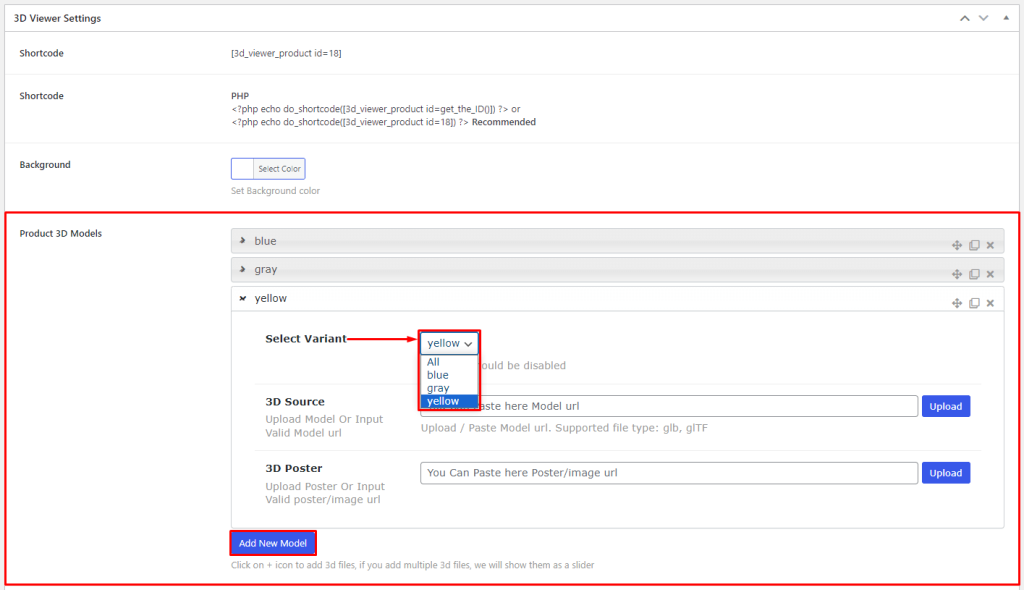Remove the blue model using its X icon
1024x590 pixels.
point(990,245)
